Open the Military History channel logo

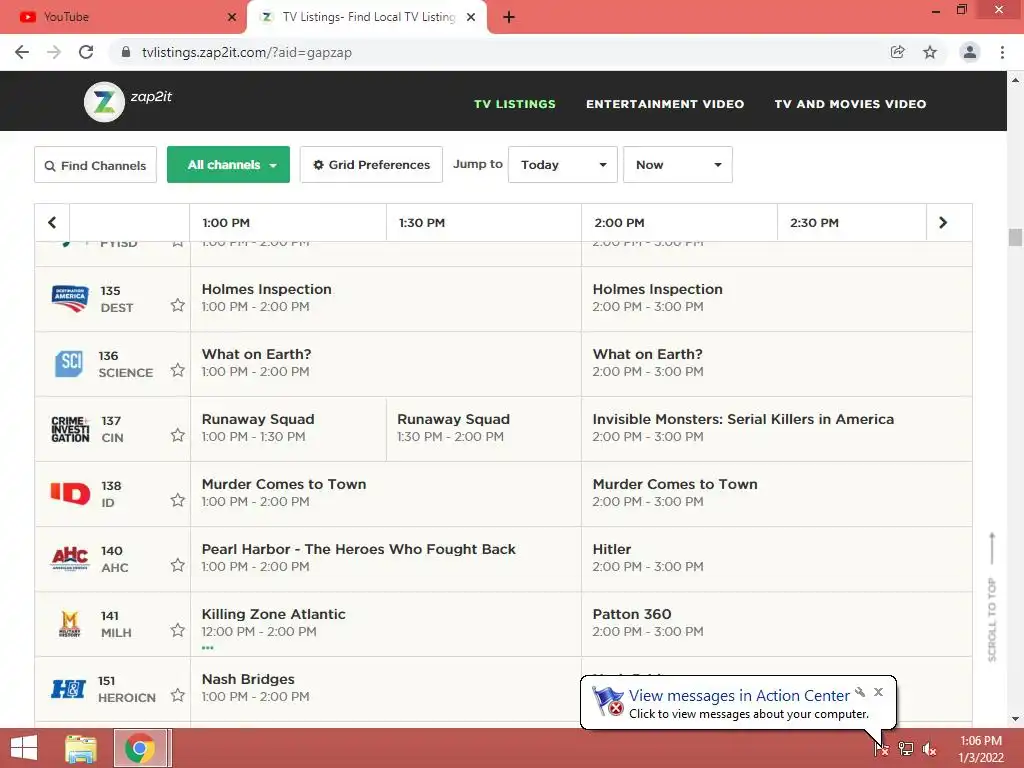point(70,624)
